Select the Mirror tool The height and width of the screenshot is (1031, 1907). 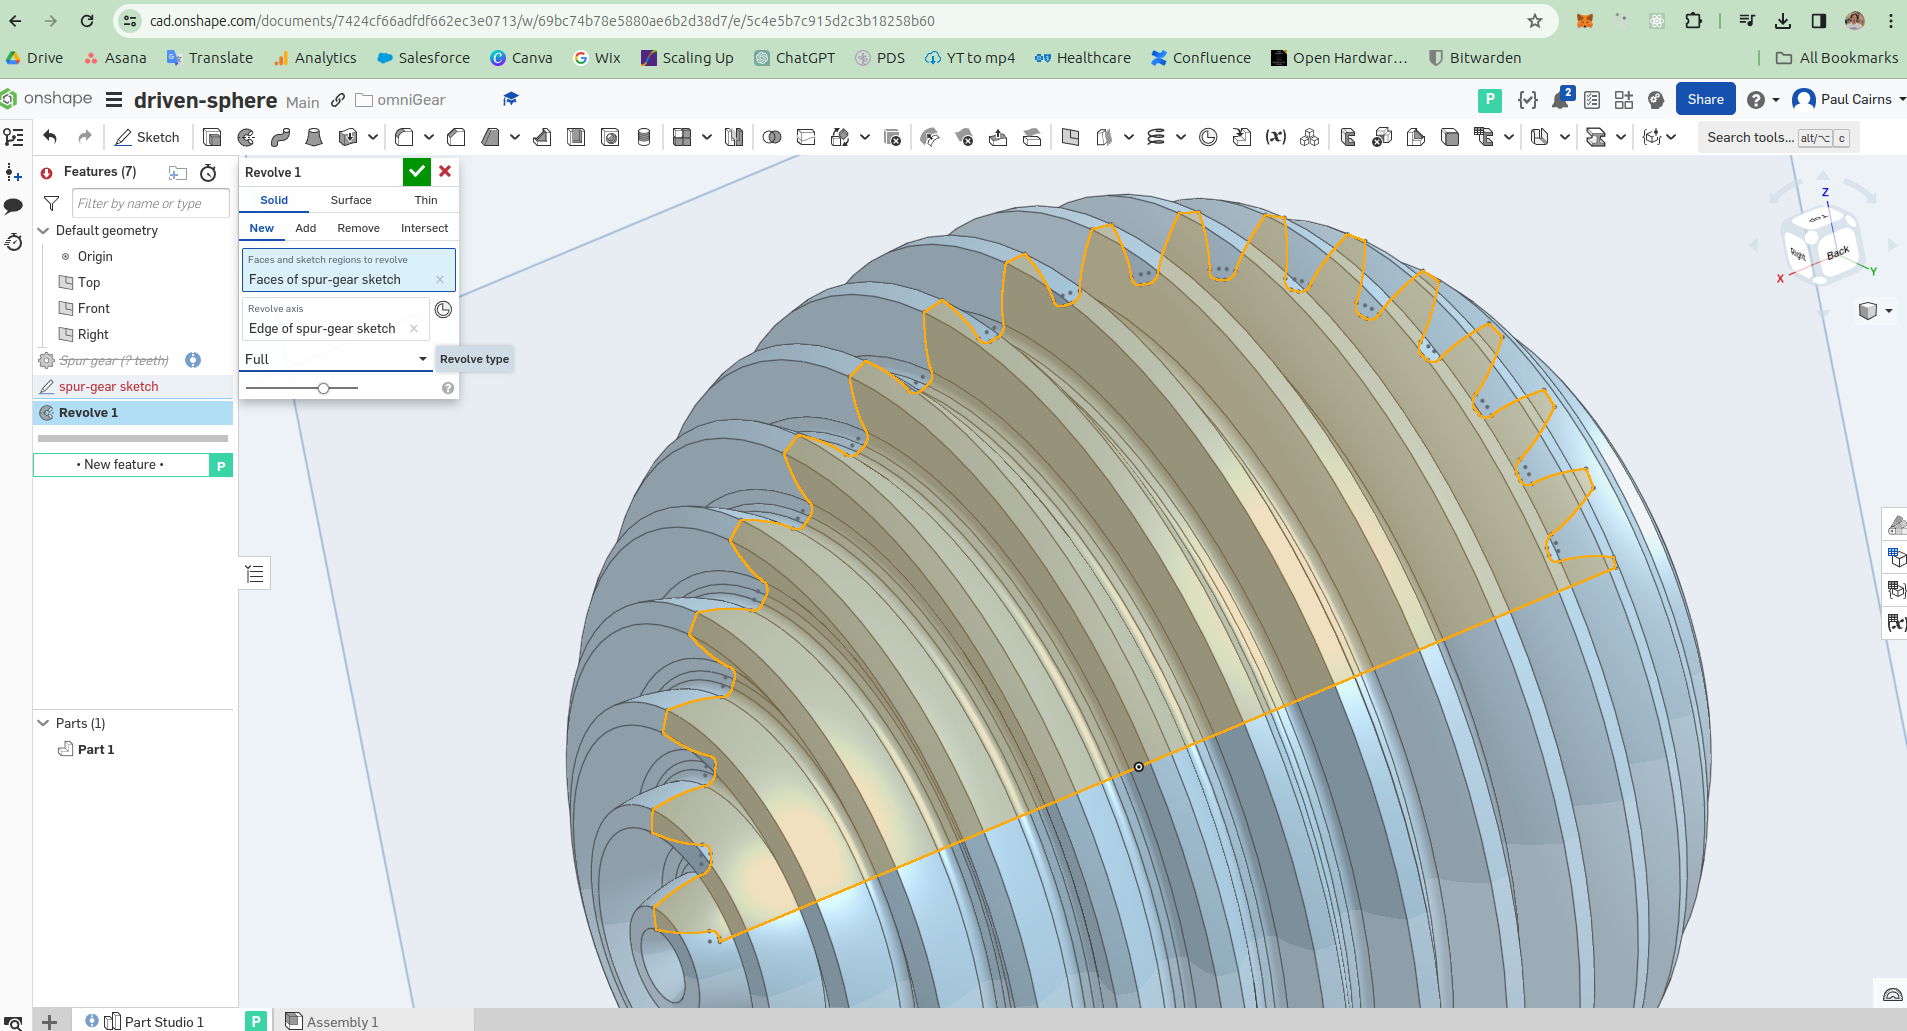point(734,137)
